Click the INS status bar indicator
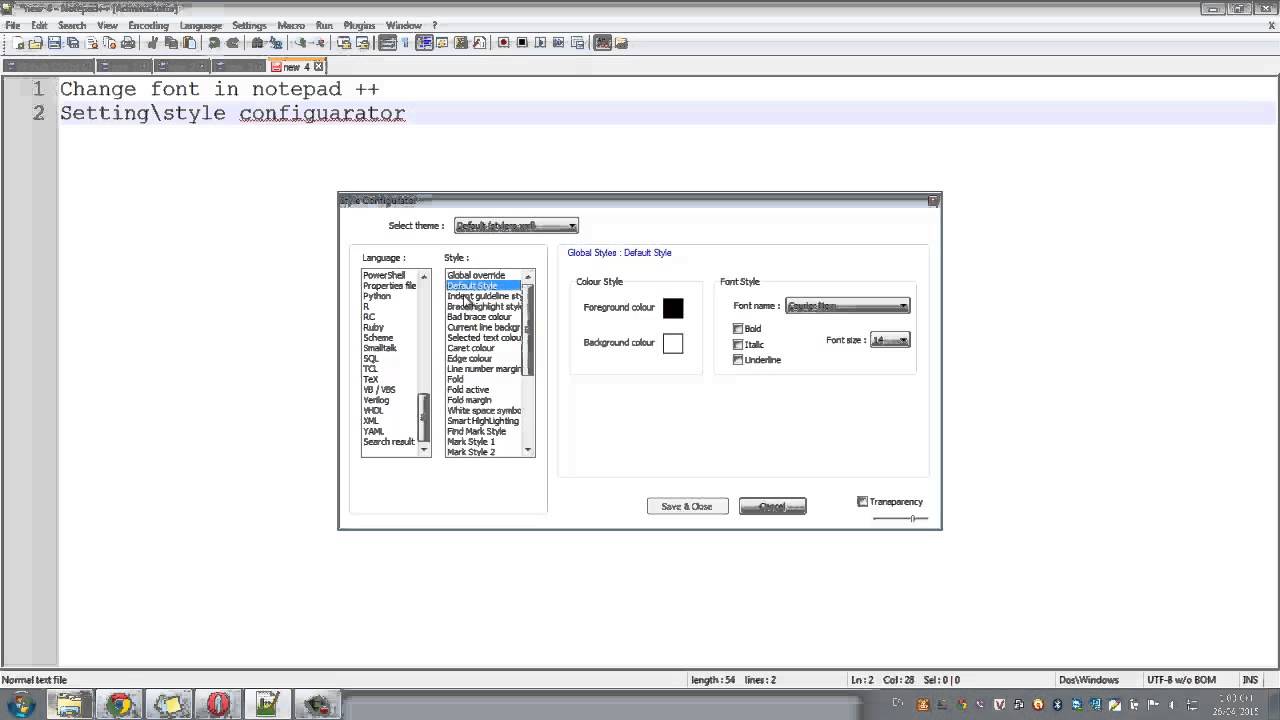The width and height of the screenshot is (1280, 720). tap(1250, 680)
